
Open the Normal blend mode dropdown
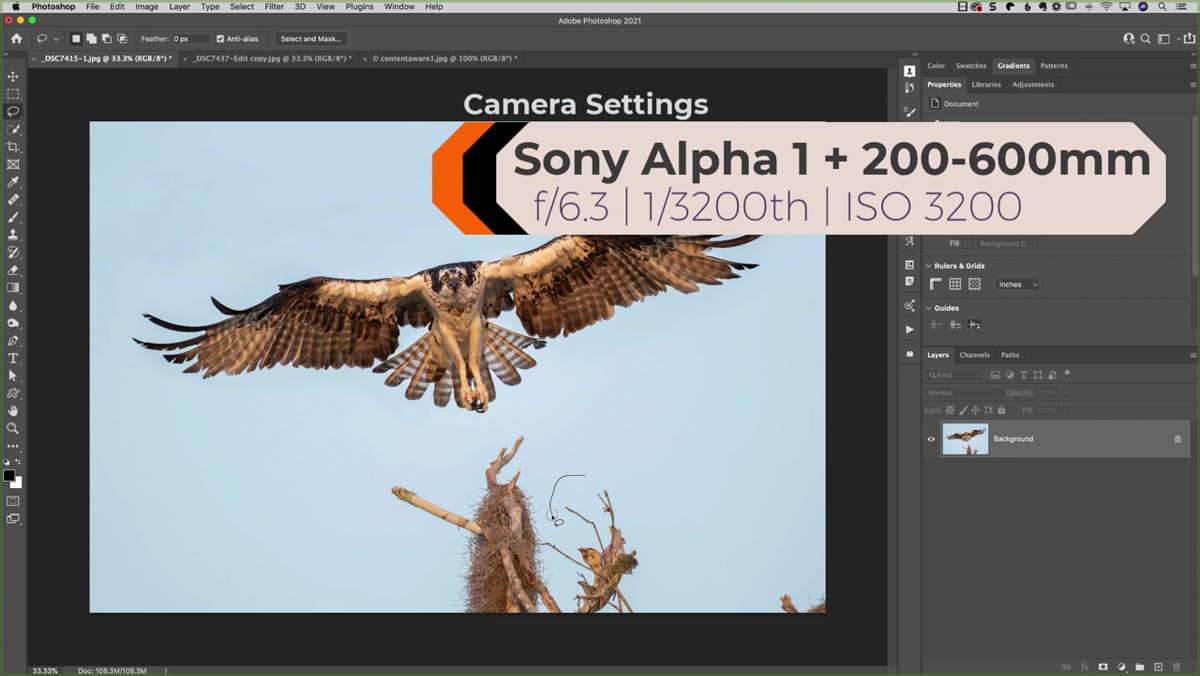click(x=964, y=393)
